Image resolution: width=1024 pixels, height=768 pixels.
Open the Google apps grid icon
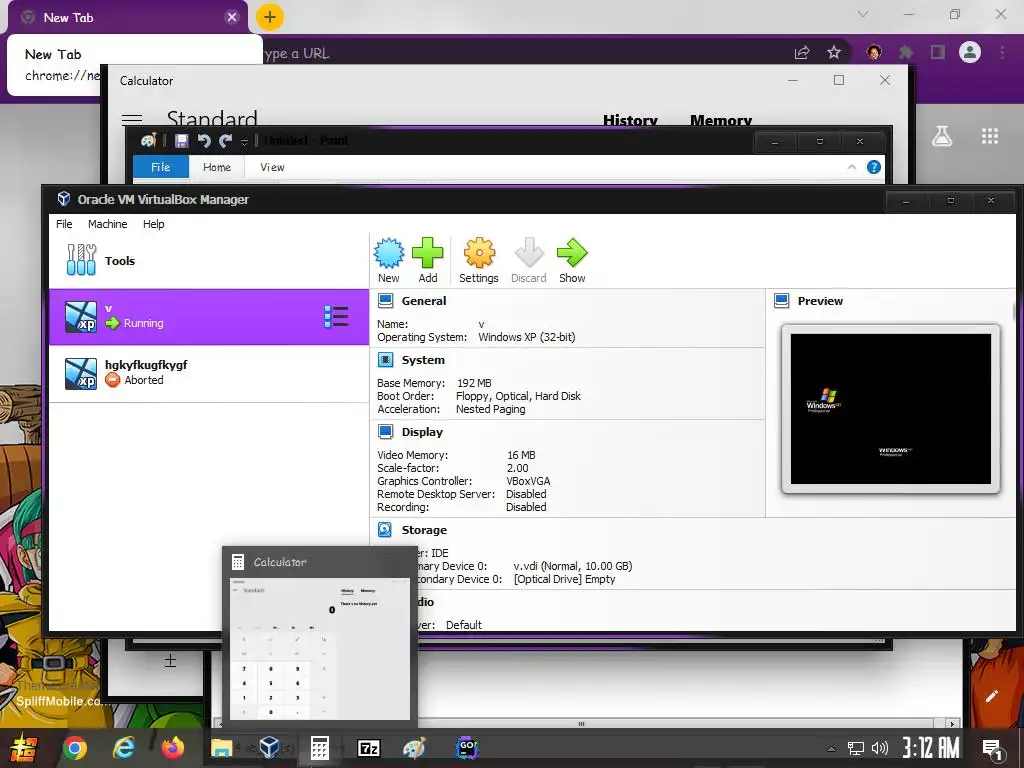pyautogui.click(x=990, y=136)
